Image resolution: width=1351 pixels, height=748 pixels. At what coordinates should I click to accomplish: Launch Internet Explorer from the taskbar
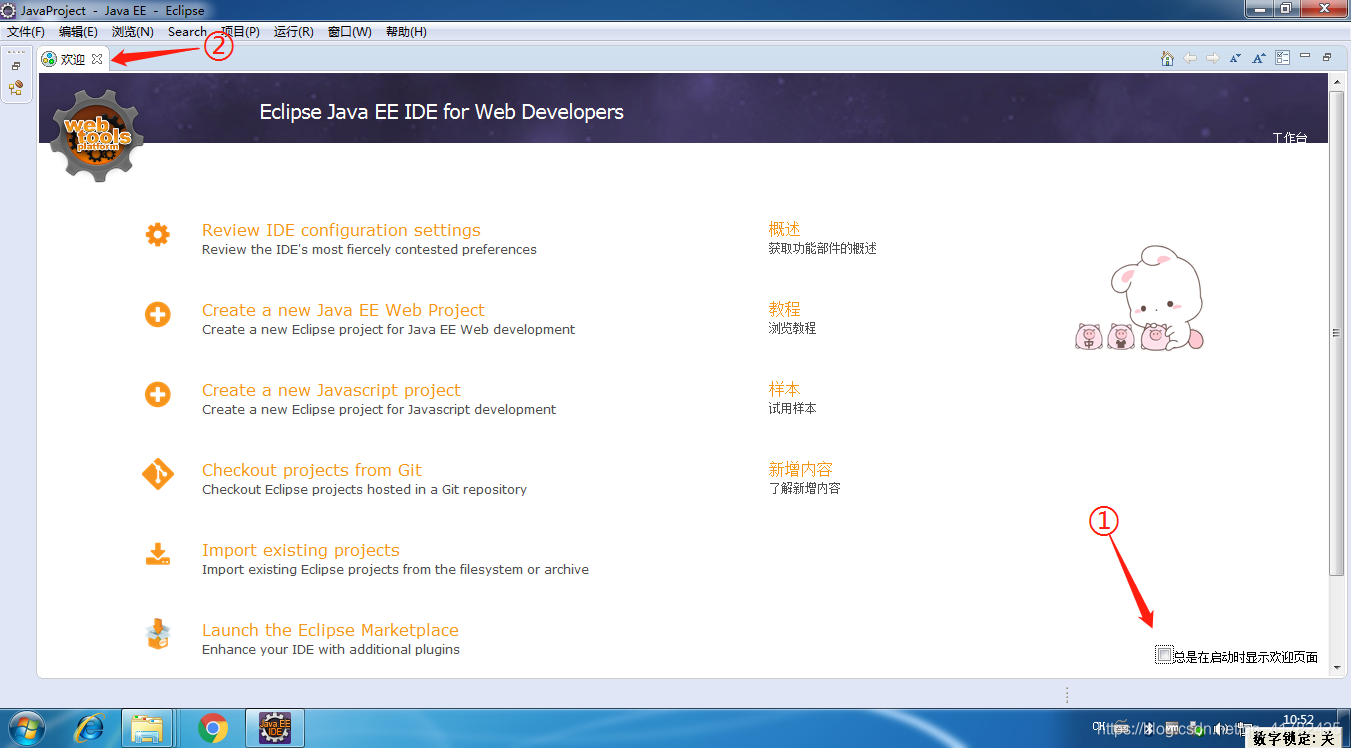pos(89,728)
